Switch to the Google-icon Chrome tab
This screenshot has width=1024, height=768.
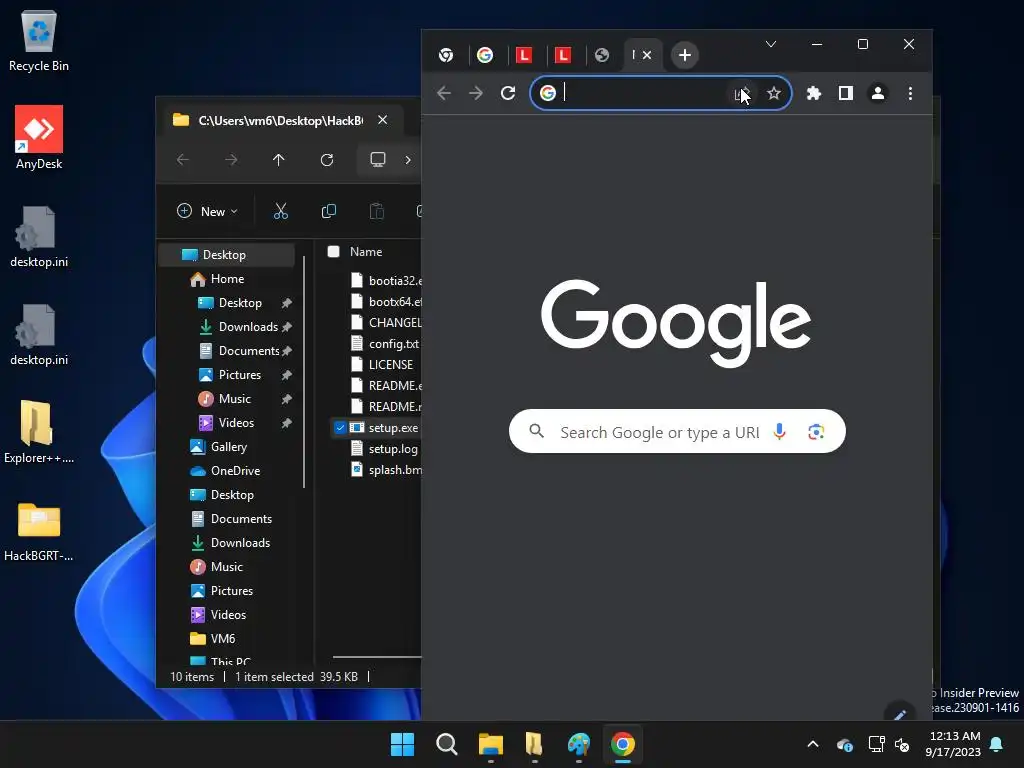coord(485,55)
